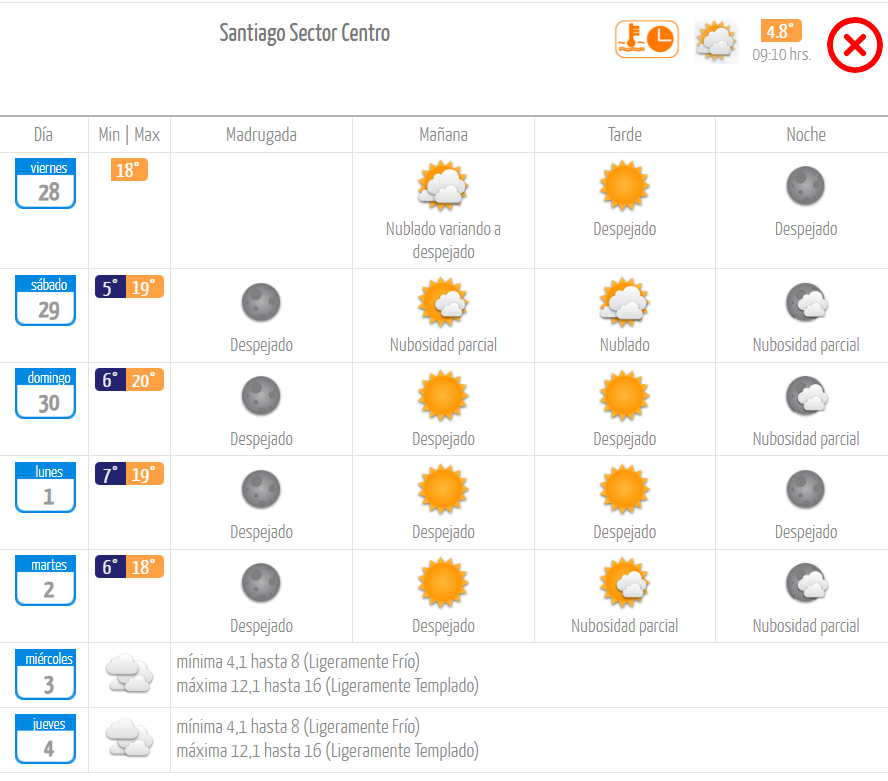Click sábado 5° minimum temperature badge

tap(110, 287)
